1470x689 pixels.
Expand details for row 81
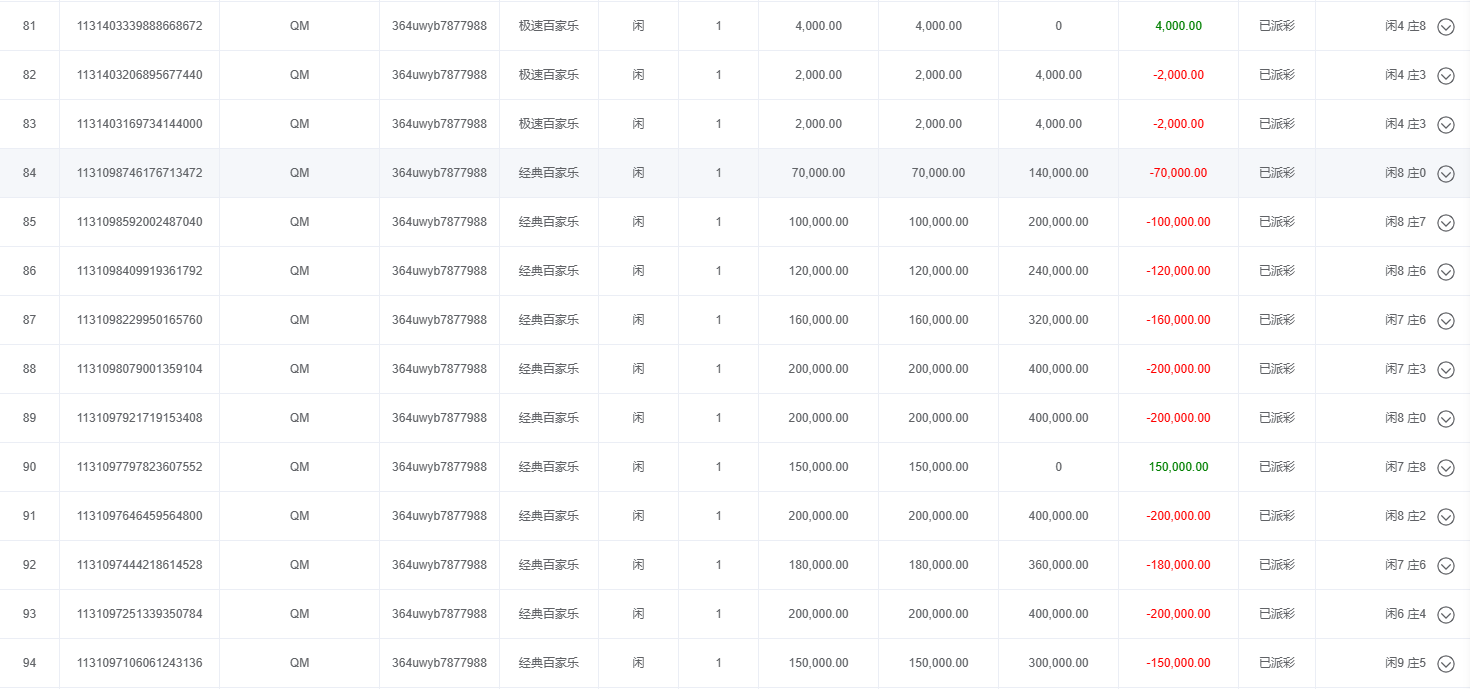(x=1445, y=27)
